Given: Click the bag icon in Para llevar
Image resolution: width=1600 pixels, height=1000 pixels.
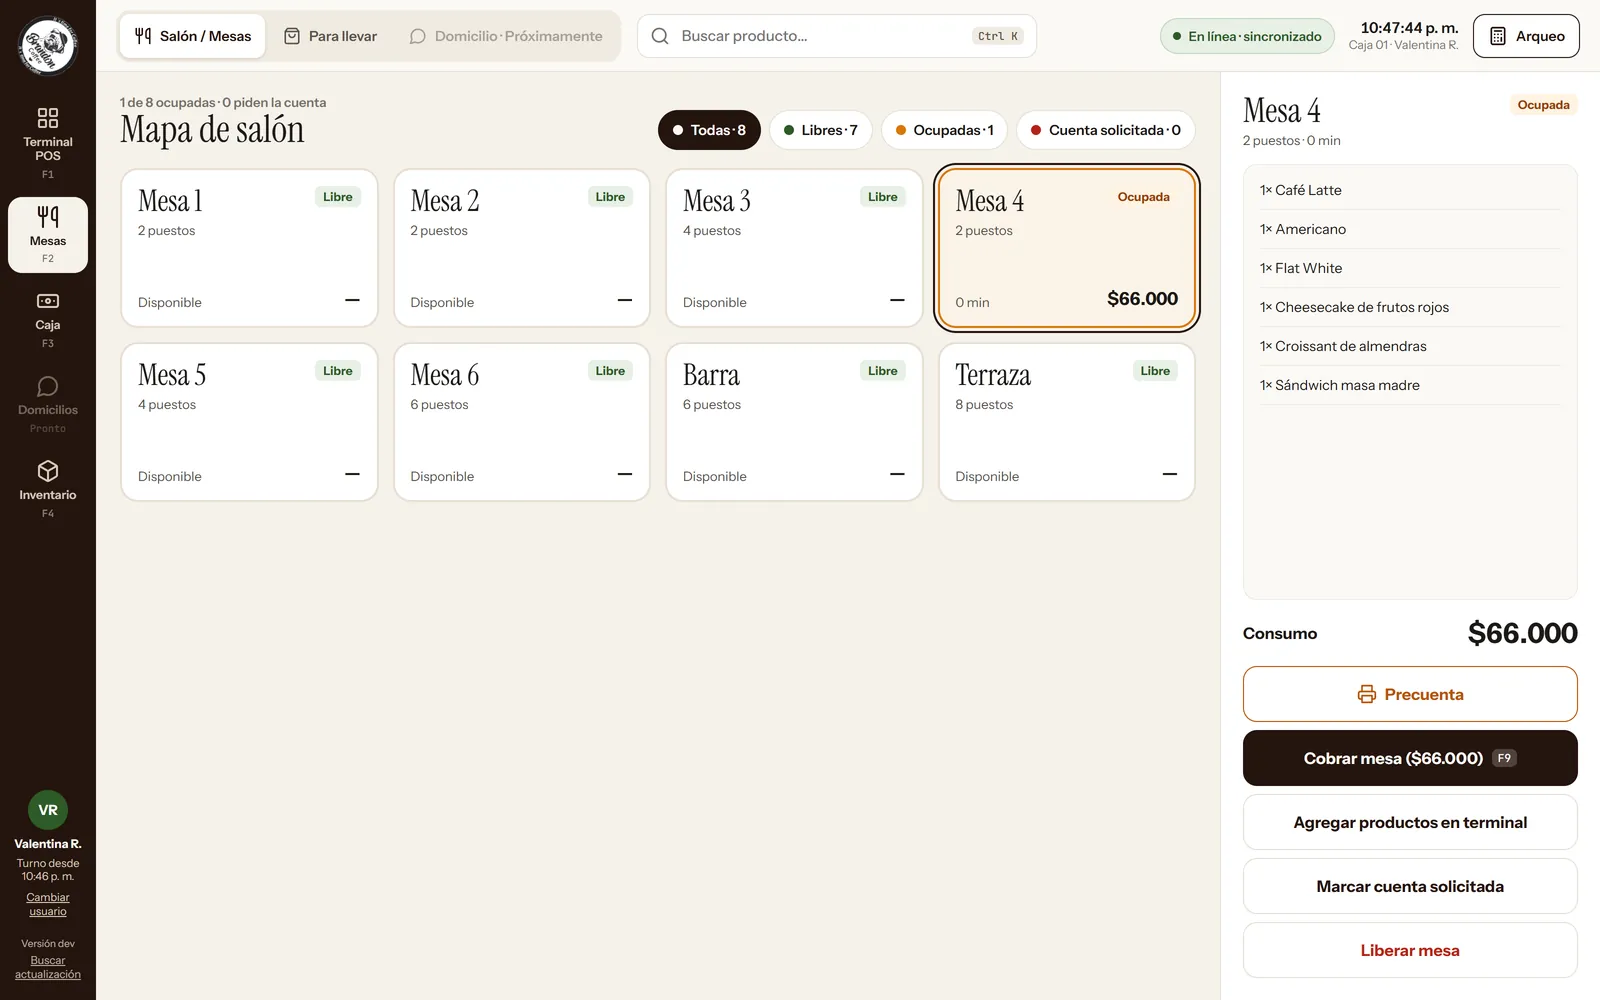Looking at the screenshot, I should [x=292, y=36].
